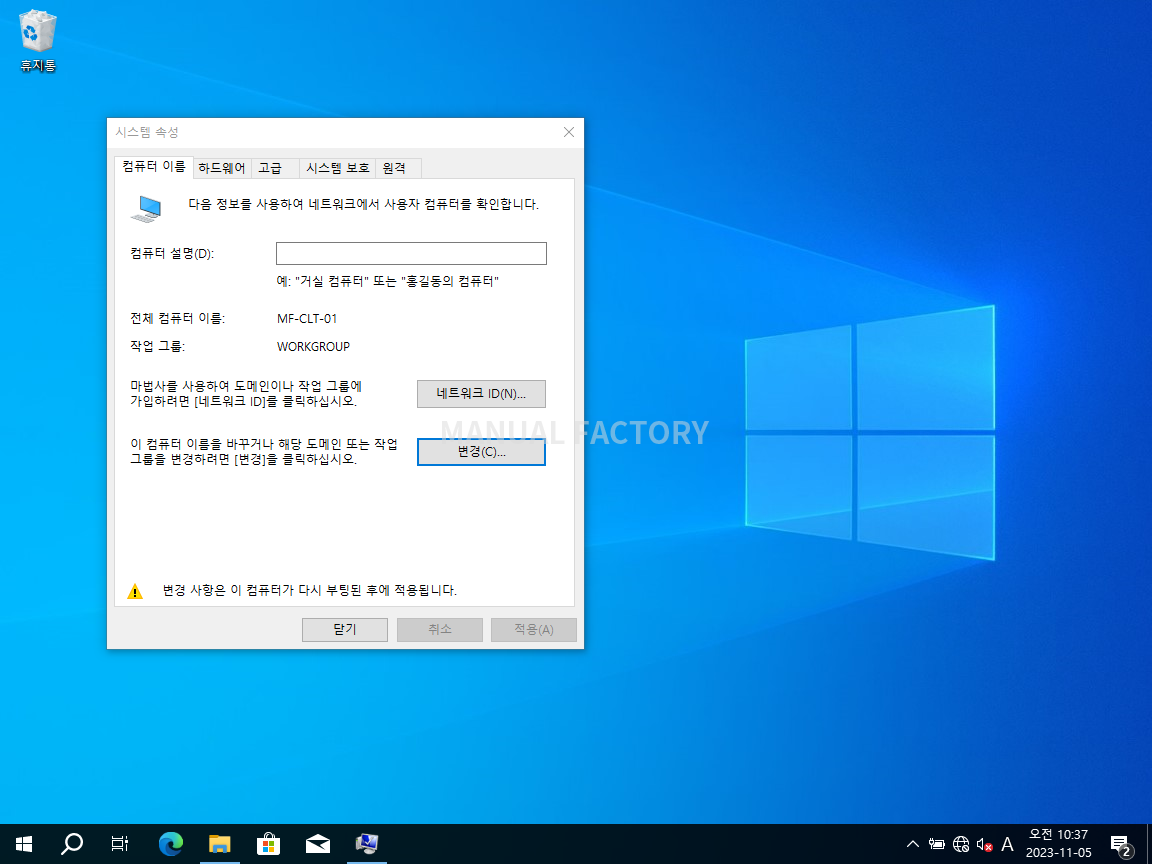Image resolution: width=1152 pixels, height=864 pixels.
Task: Click the Windows Start button
Action: click(24, 844)
